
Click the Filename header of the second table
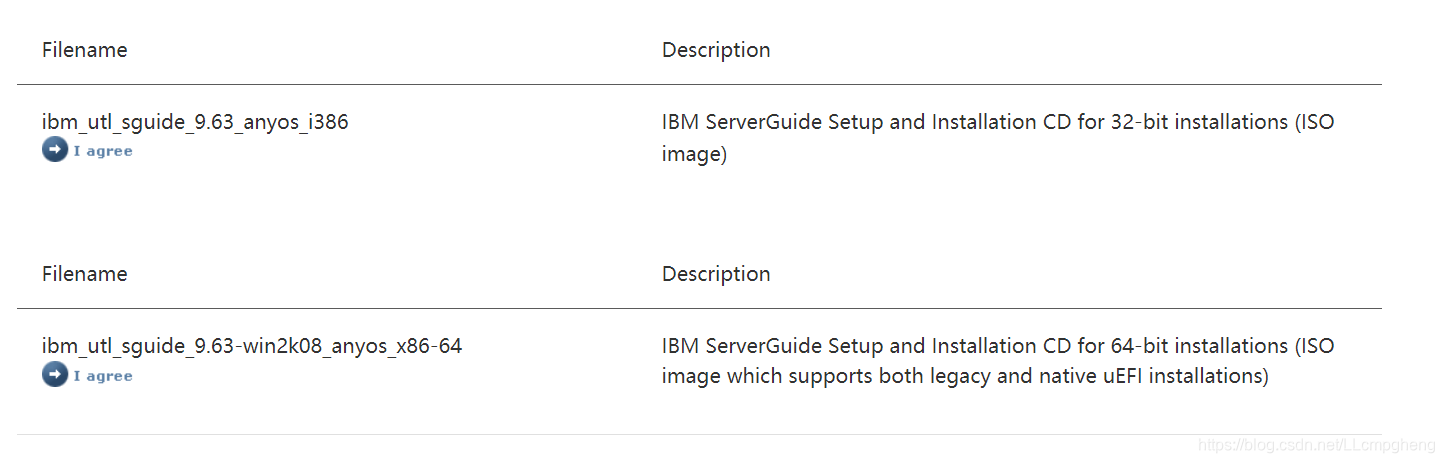[x=84, y=274]
